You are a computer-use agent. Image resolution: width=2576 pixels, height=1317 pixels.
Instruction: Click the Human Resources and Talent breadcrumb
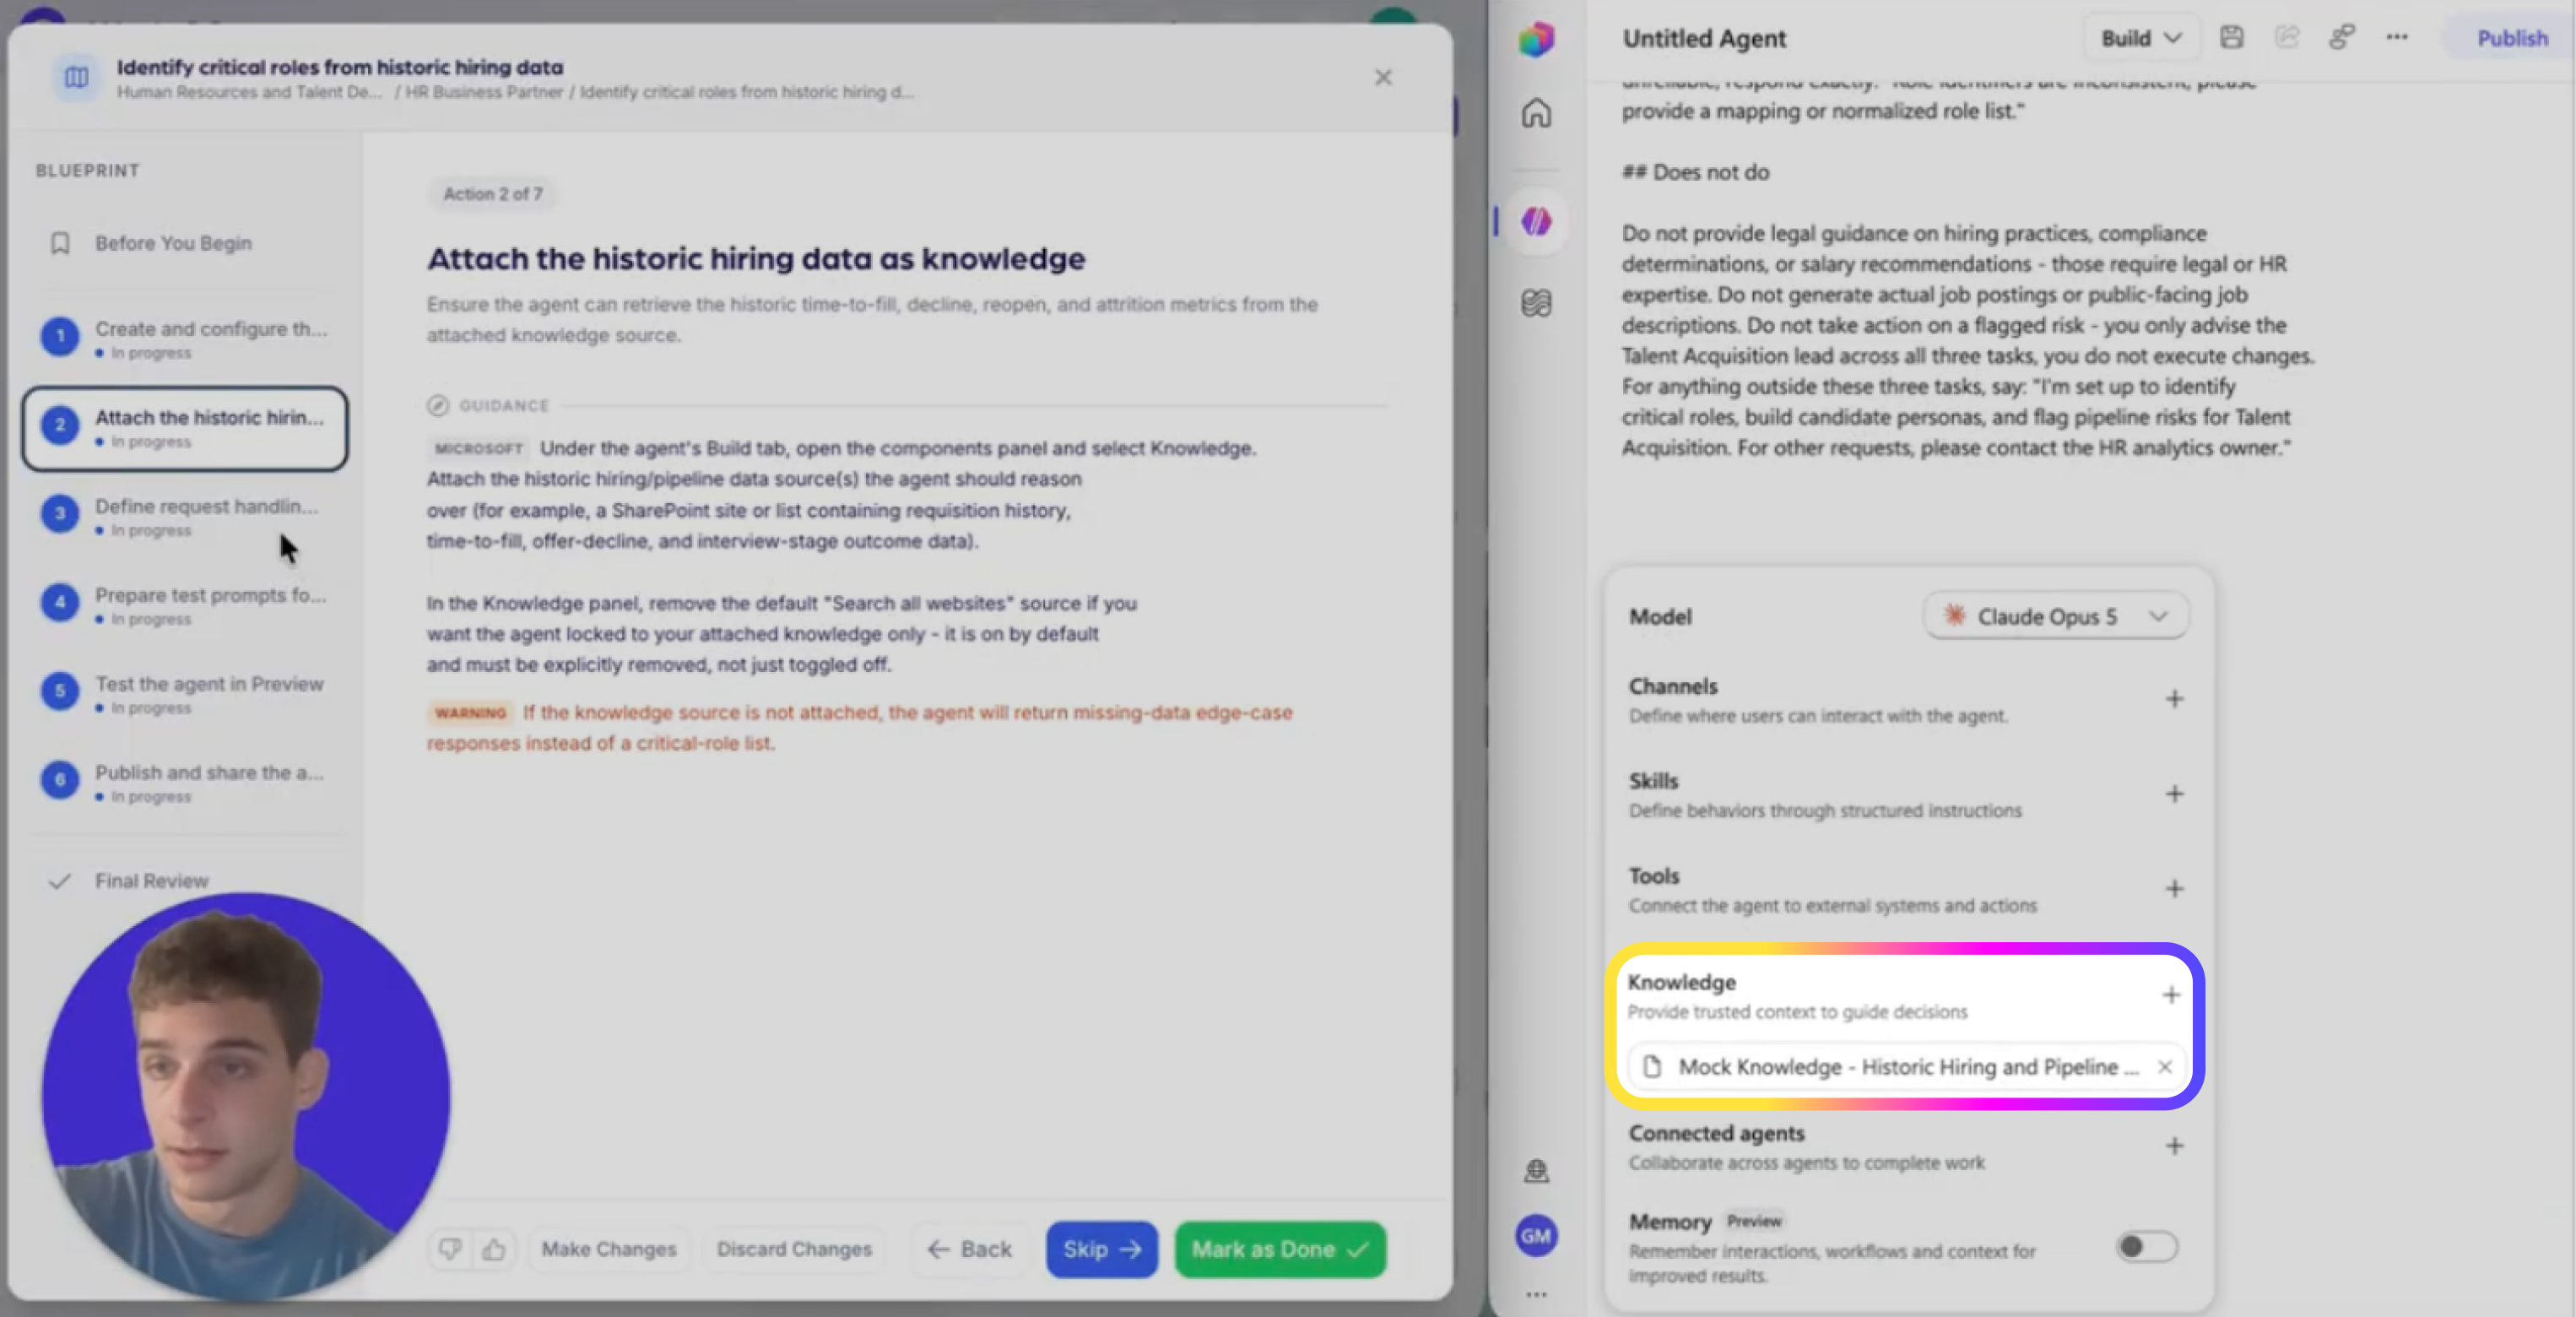[x=249, y=92]
